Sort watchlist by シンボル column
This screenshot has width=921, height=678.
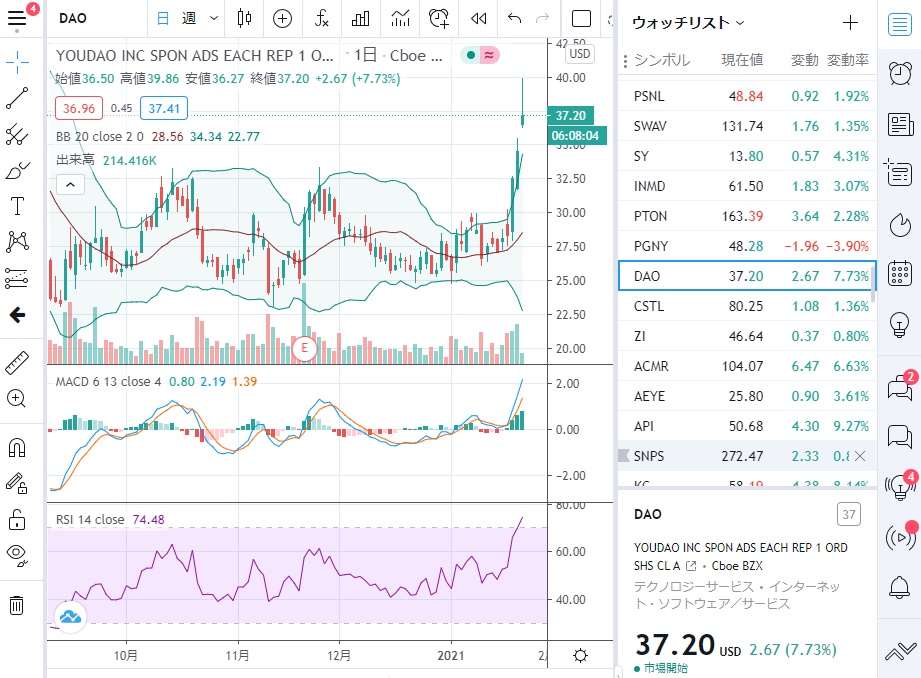click(662, 60)
